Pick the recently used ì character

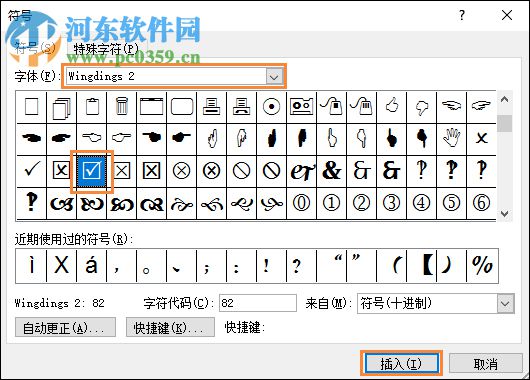[31, 266]
